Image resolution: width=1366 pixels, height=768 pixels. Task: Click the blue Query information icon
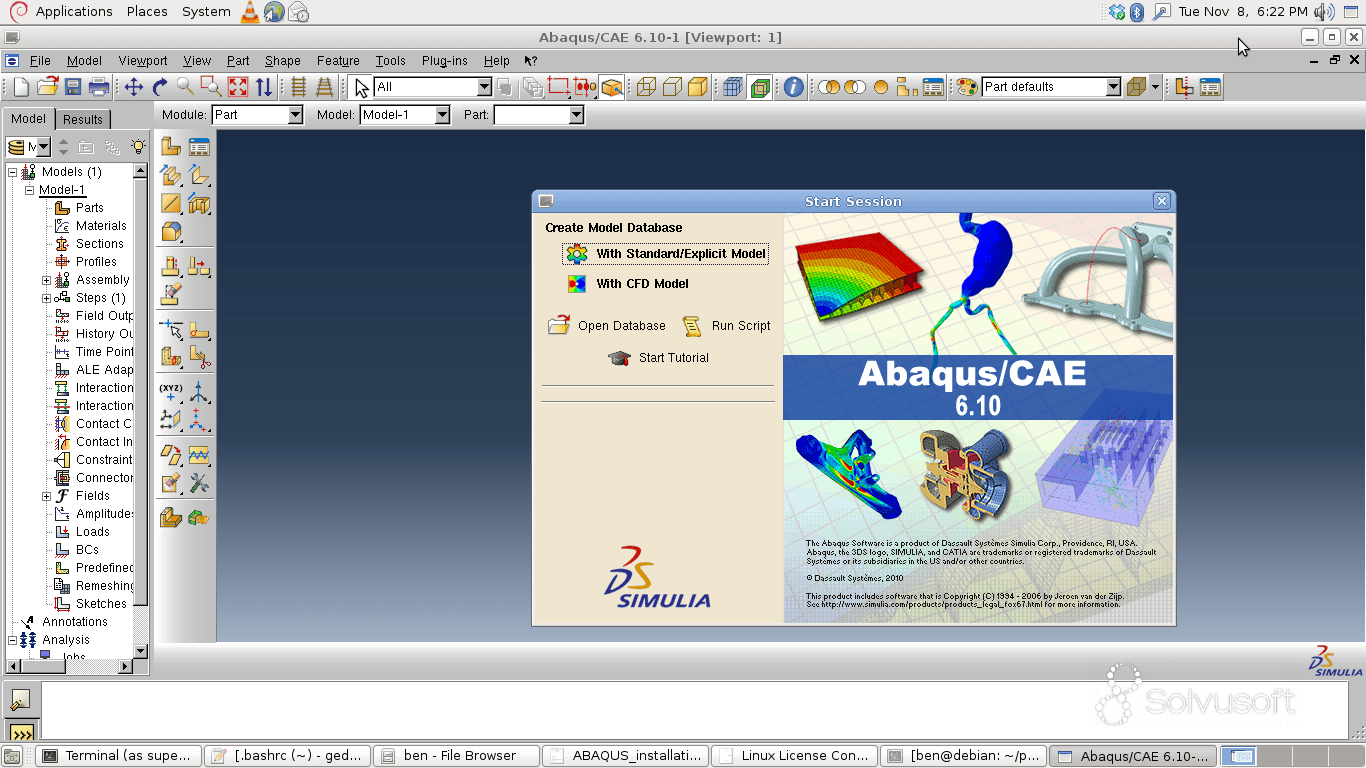[794, 87]
